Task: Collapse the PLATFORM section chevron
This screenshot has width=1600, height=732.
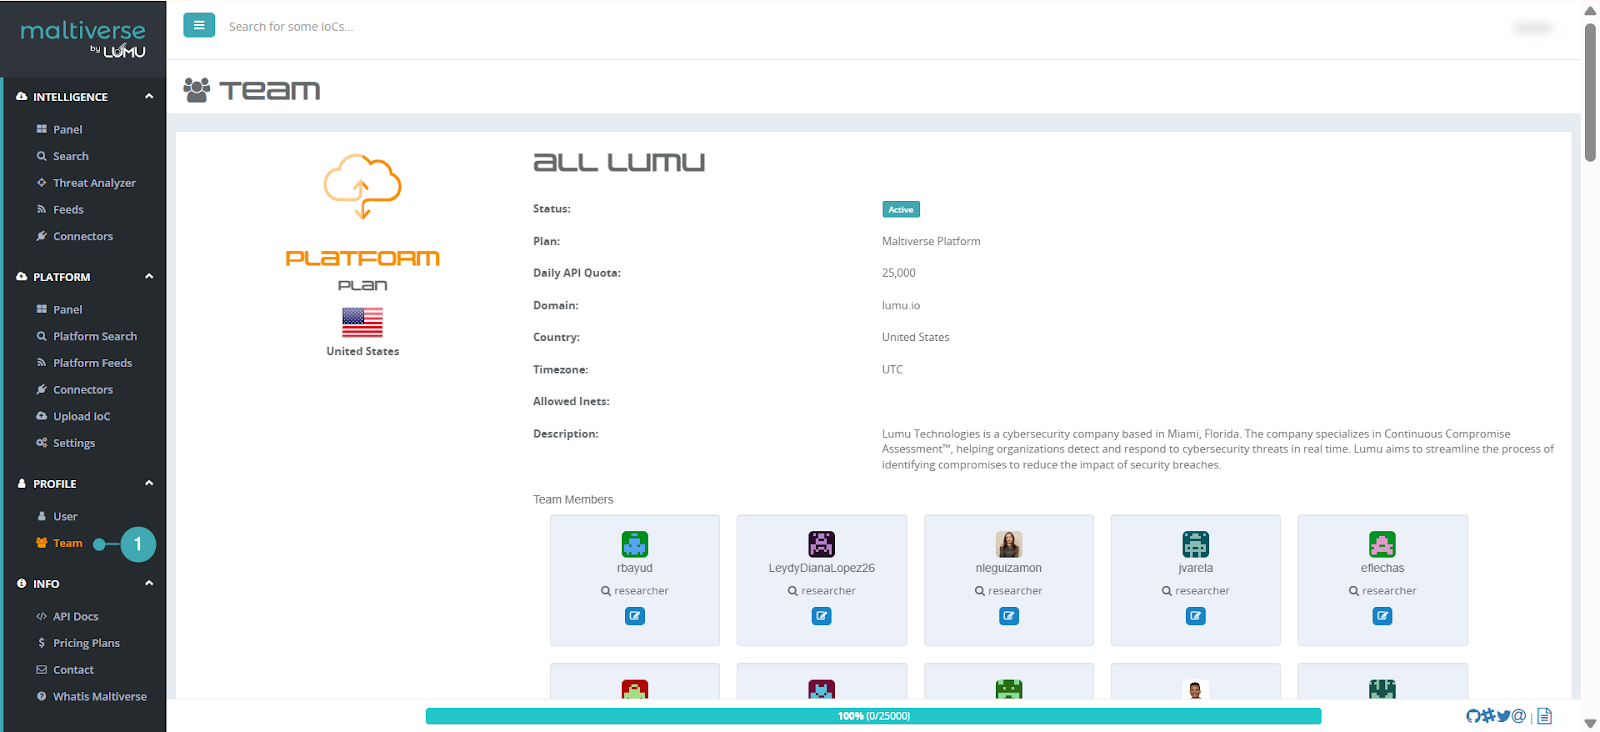Action: click(x=149, y=276)
